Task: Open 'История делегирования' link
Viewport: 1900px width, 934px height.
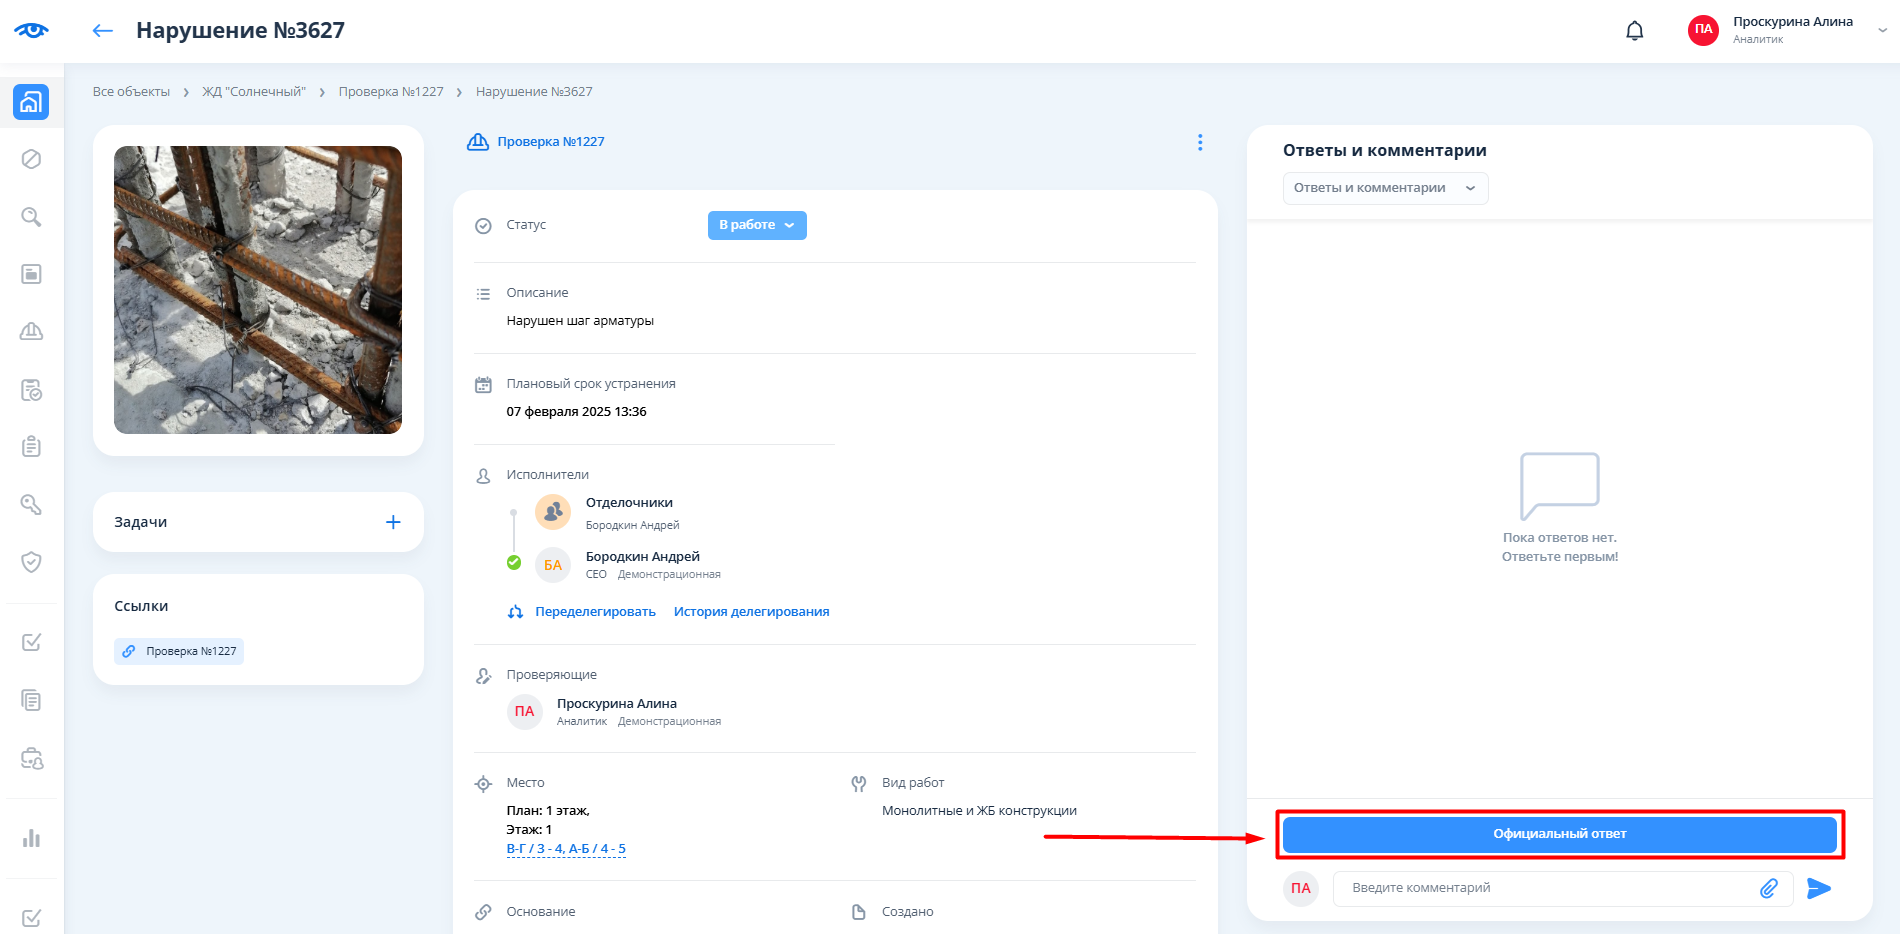Action: click(751, 612)
